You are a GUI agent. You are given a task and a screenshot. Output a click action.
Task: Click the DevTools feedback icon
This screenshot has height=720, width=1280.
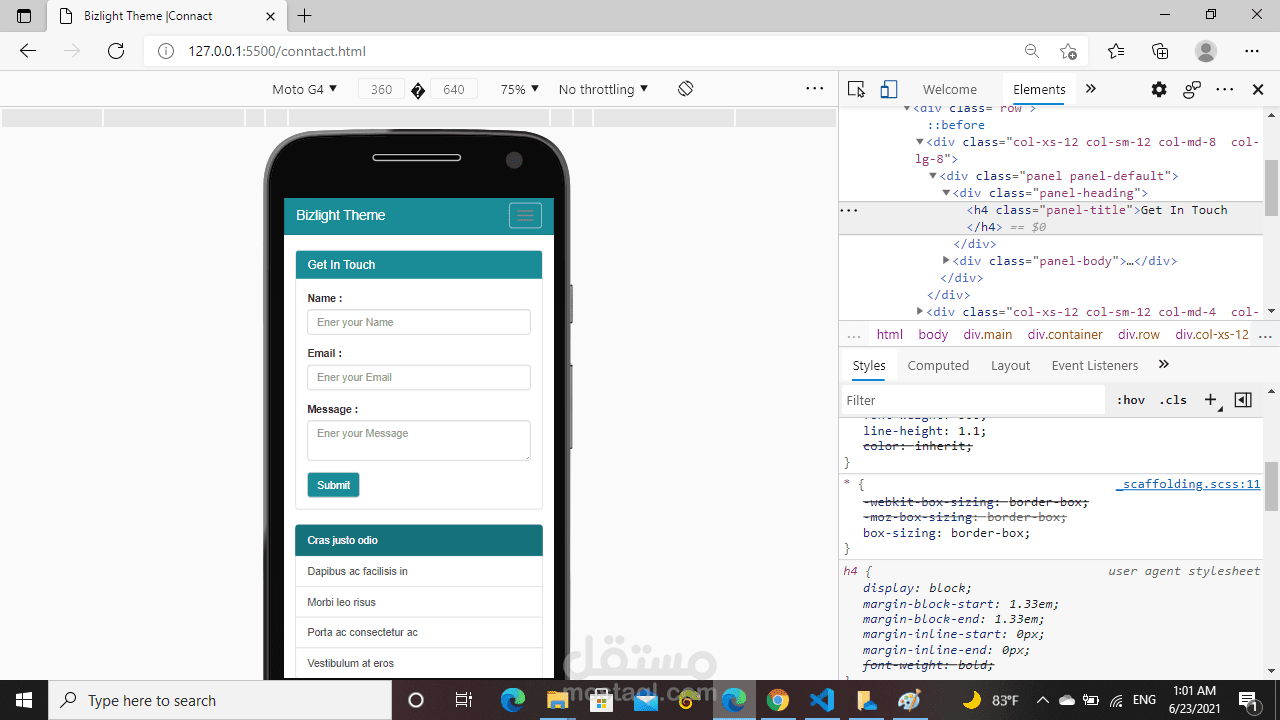(1192, 89)
